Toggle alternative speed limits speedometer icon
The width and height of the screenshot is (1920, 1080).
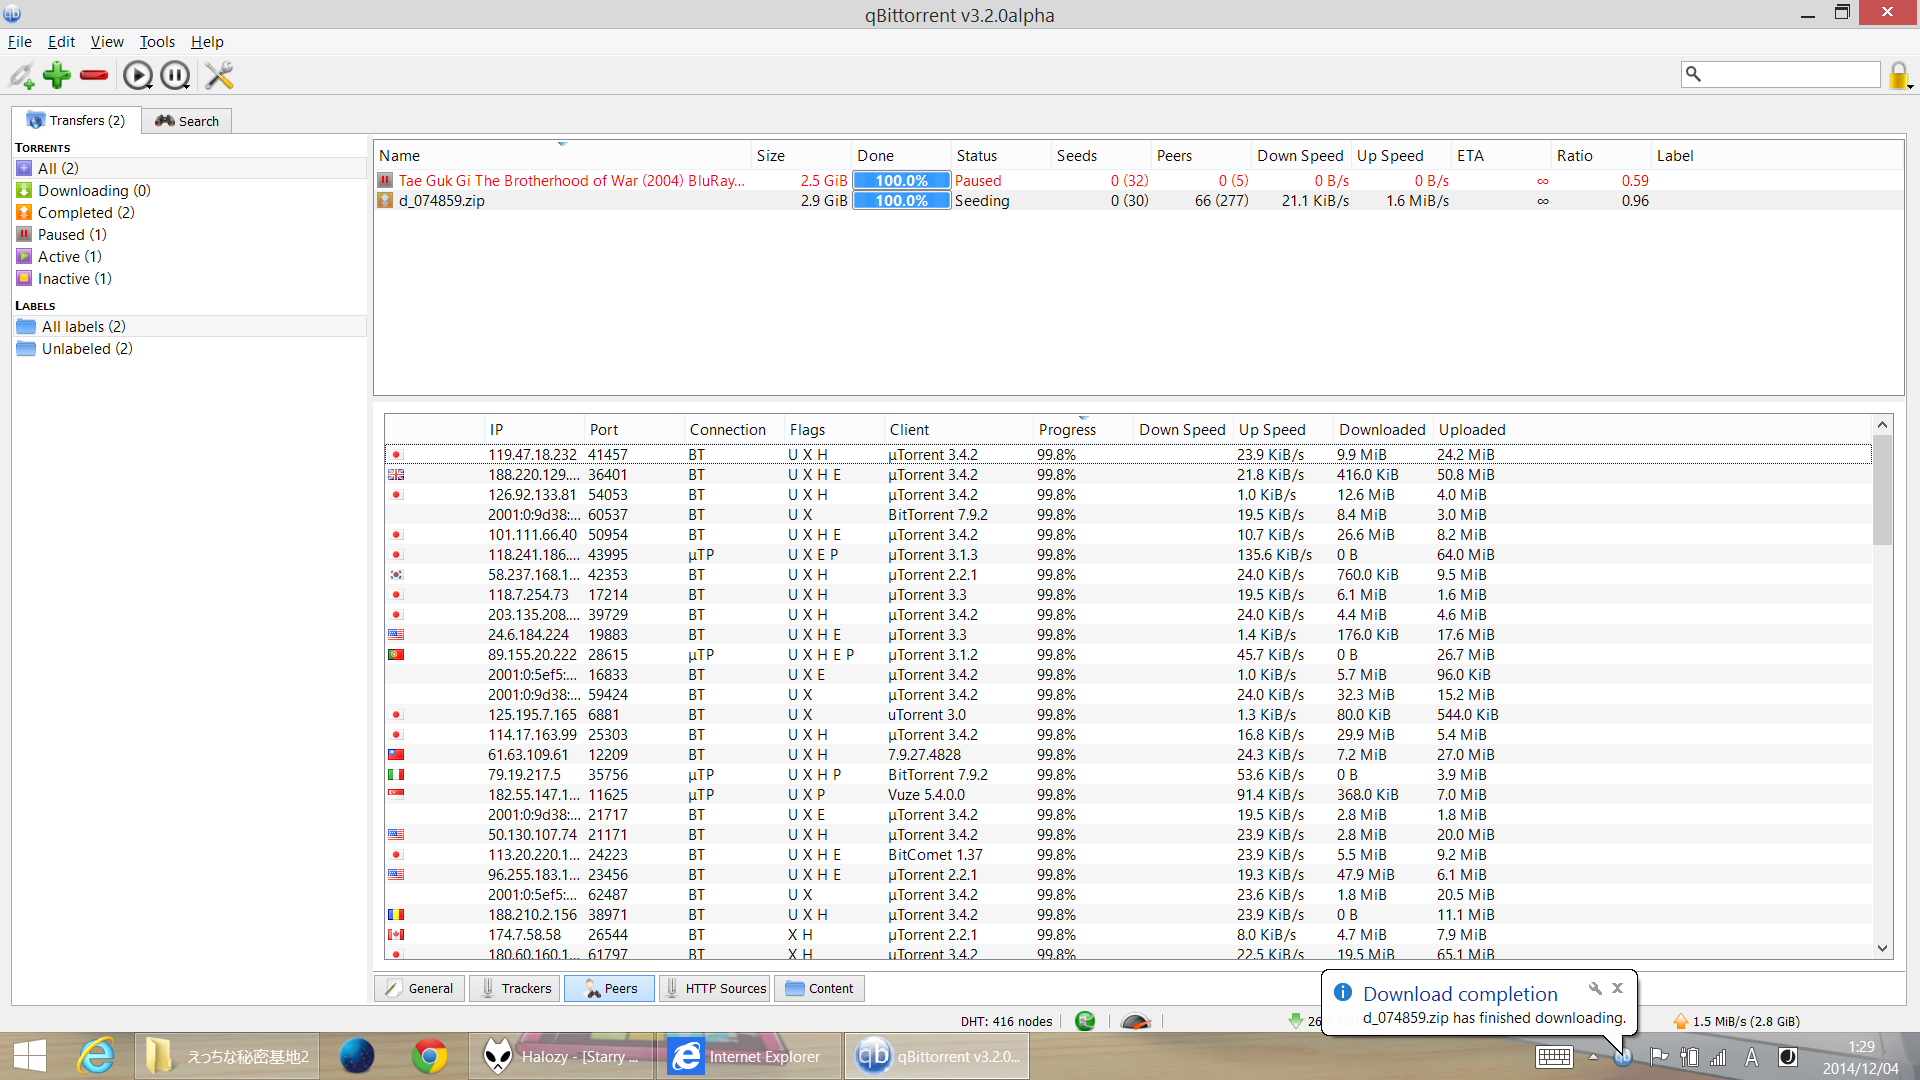pyautogui.click(x=1135, y=1021)
